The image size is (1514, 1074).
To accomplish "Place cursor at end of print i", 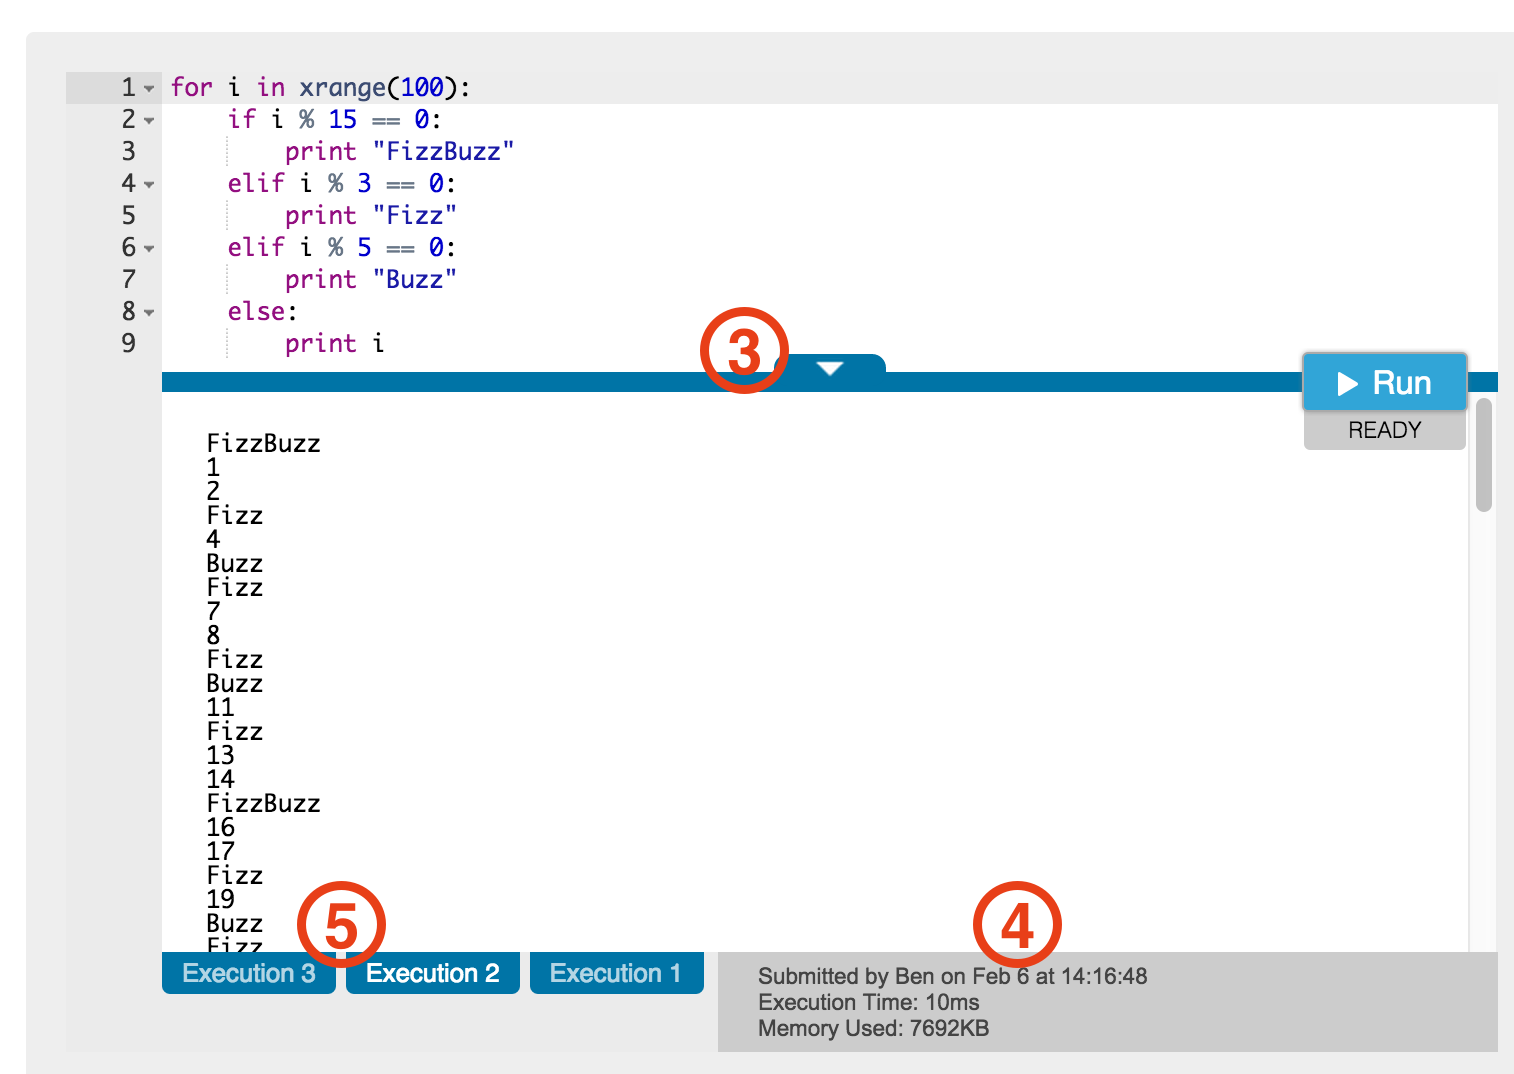I will coord(385,343).
